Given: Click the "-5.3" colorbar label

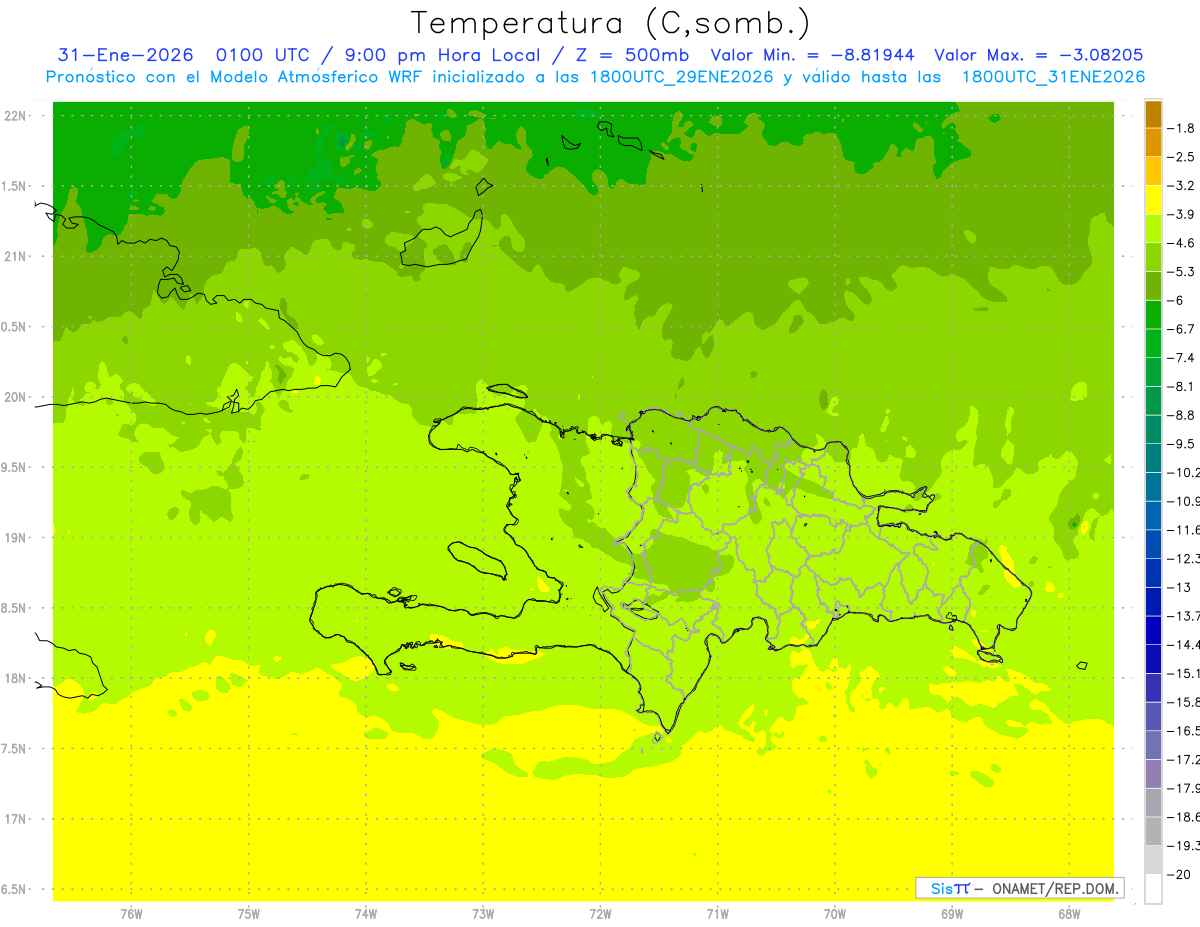Looking at the screenshot, I should 1181,272.
